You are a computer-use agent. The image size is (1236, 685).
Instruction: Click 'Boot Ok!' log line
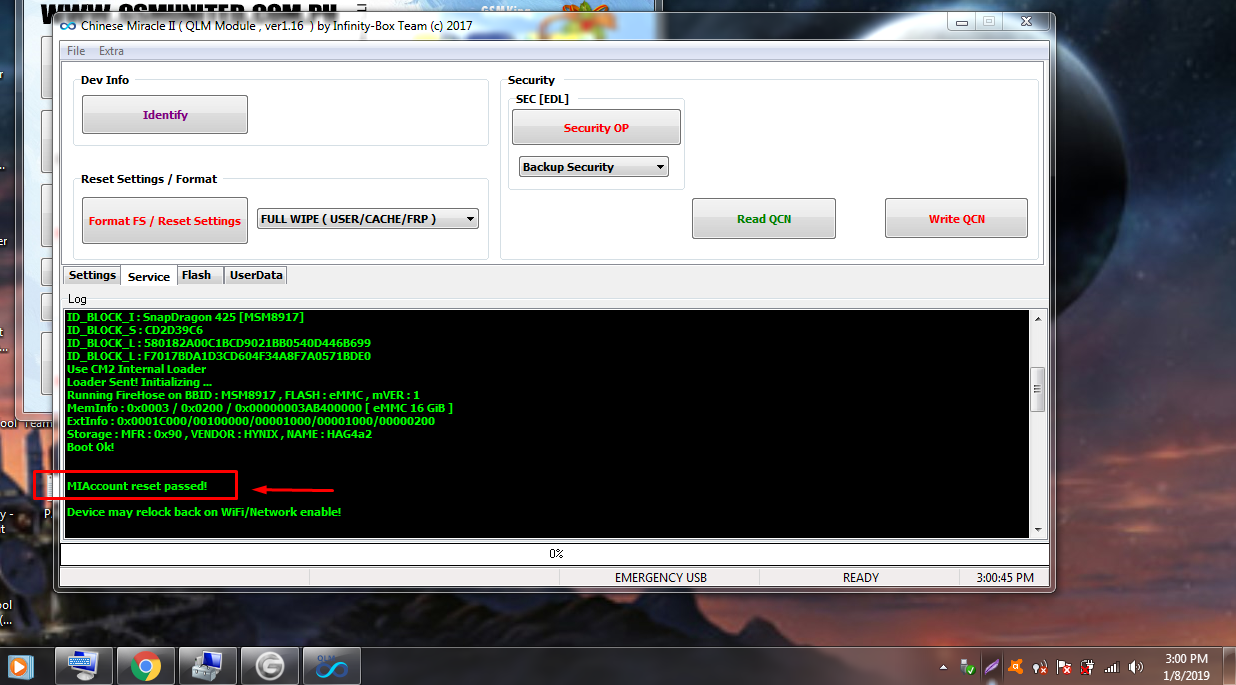91,447
